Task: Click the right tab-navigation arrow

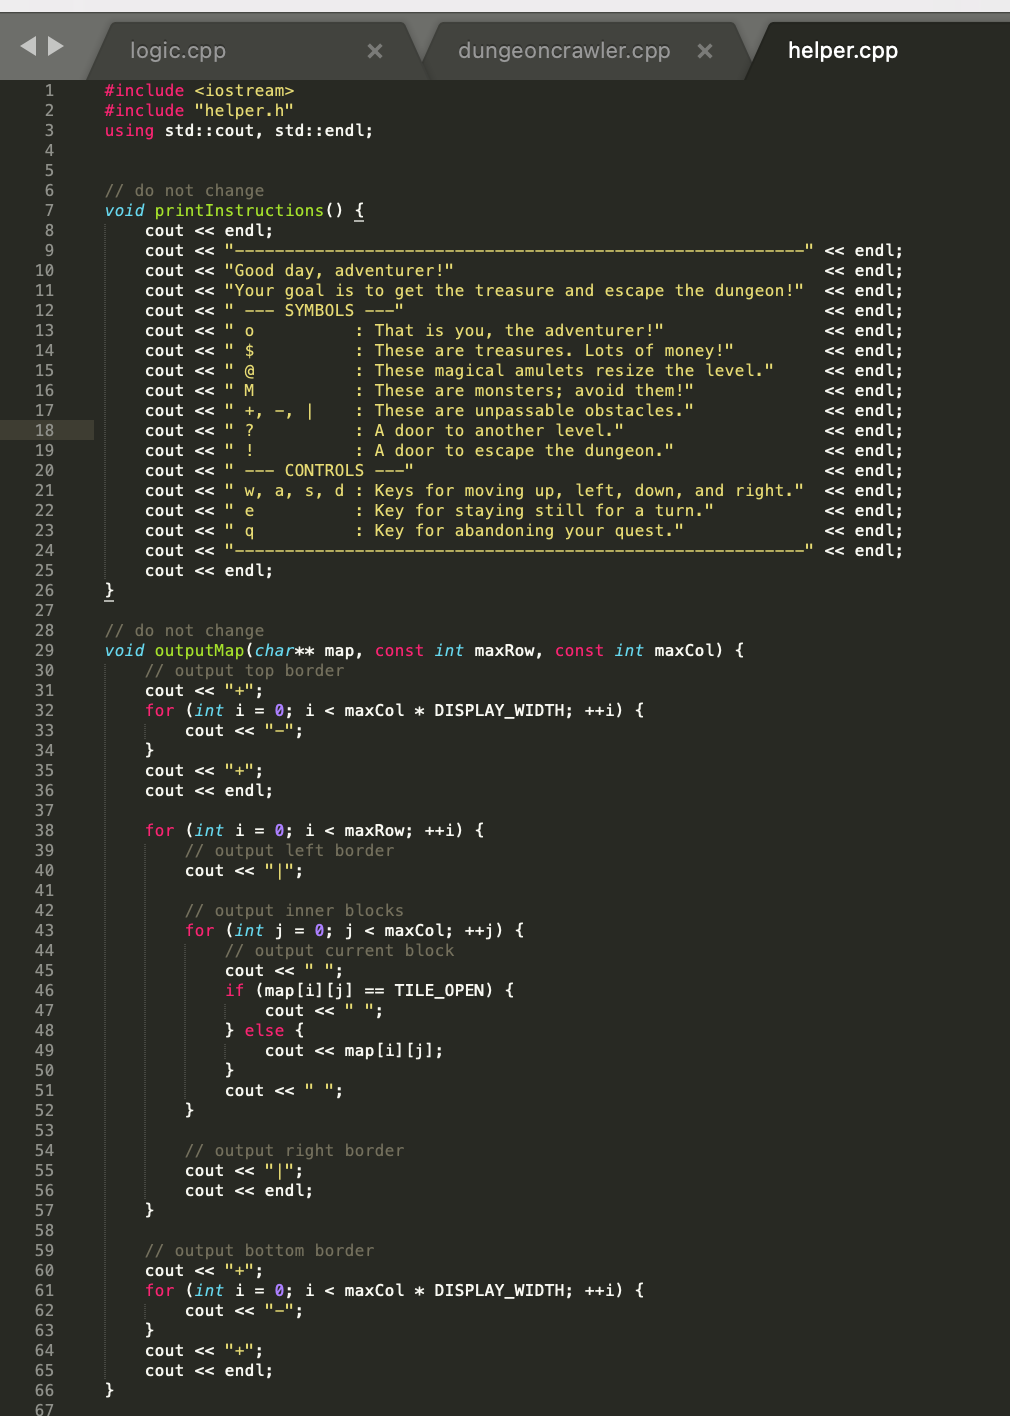Action: (x=55, y=45)
